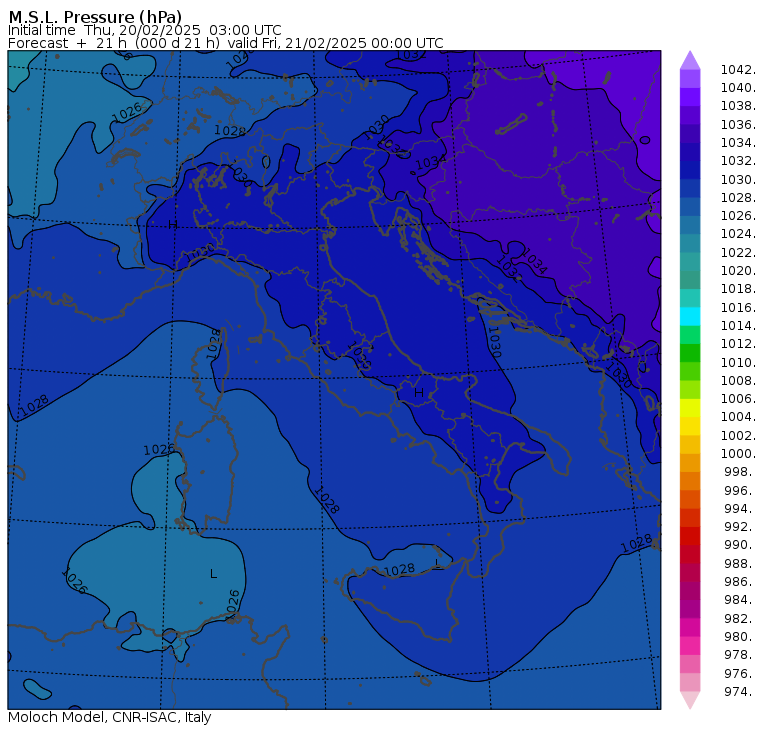
Task: Click the 1028 contour label north of Sicily
Action: click(399, 570)
